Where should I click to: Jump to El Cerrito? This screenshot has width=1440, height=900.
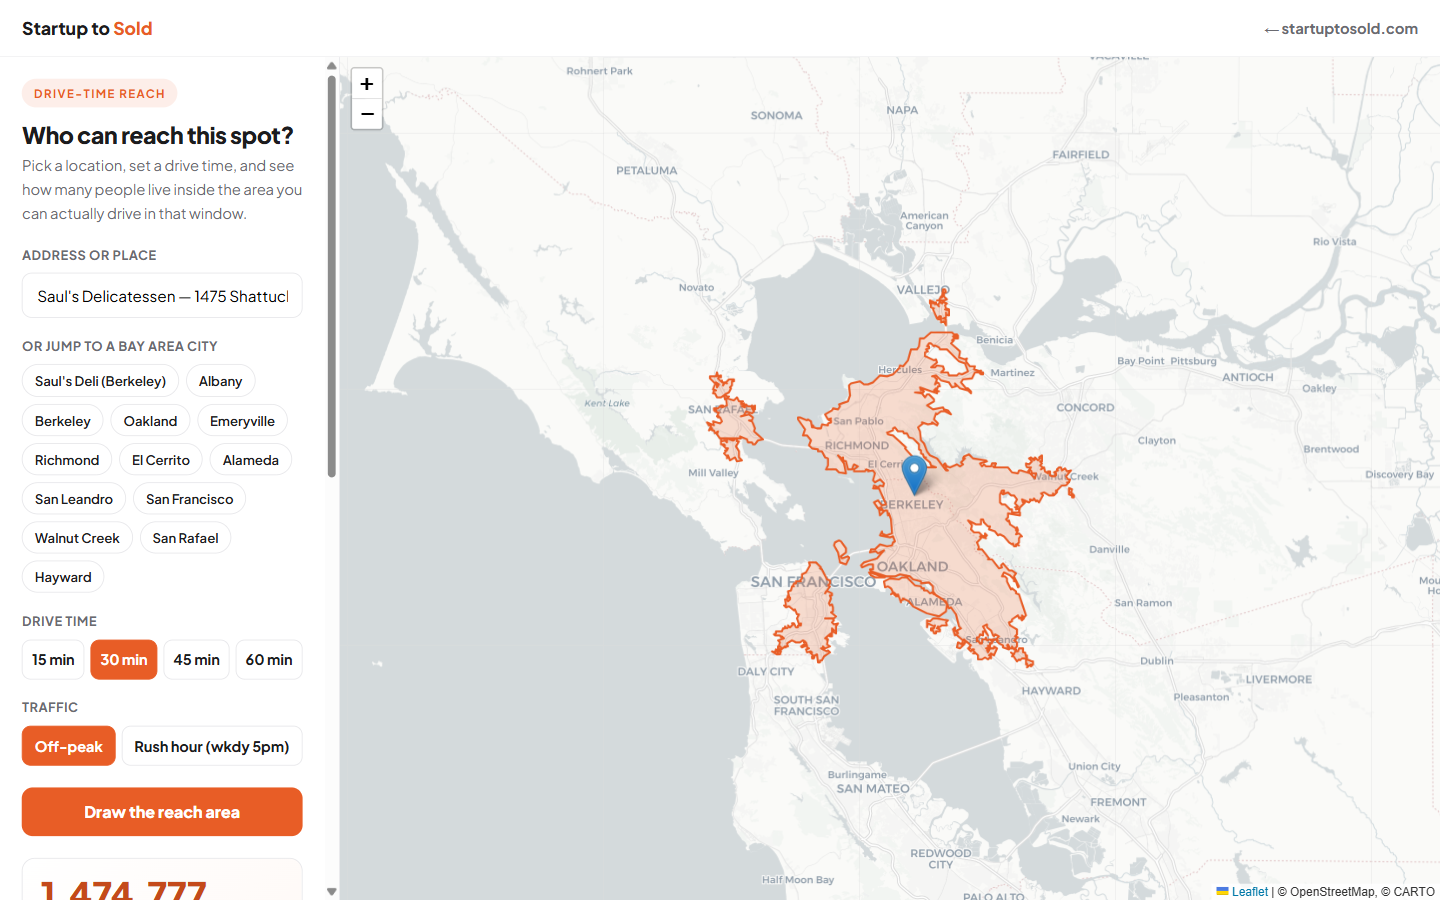click(x=161, y=460)
